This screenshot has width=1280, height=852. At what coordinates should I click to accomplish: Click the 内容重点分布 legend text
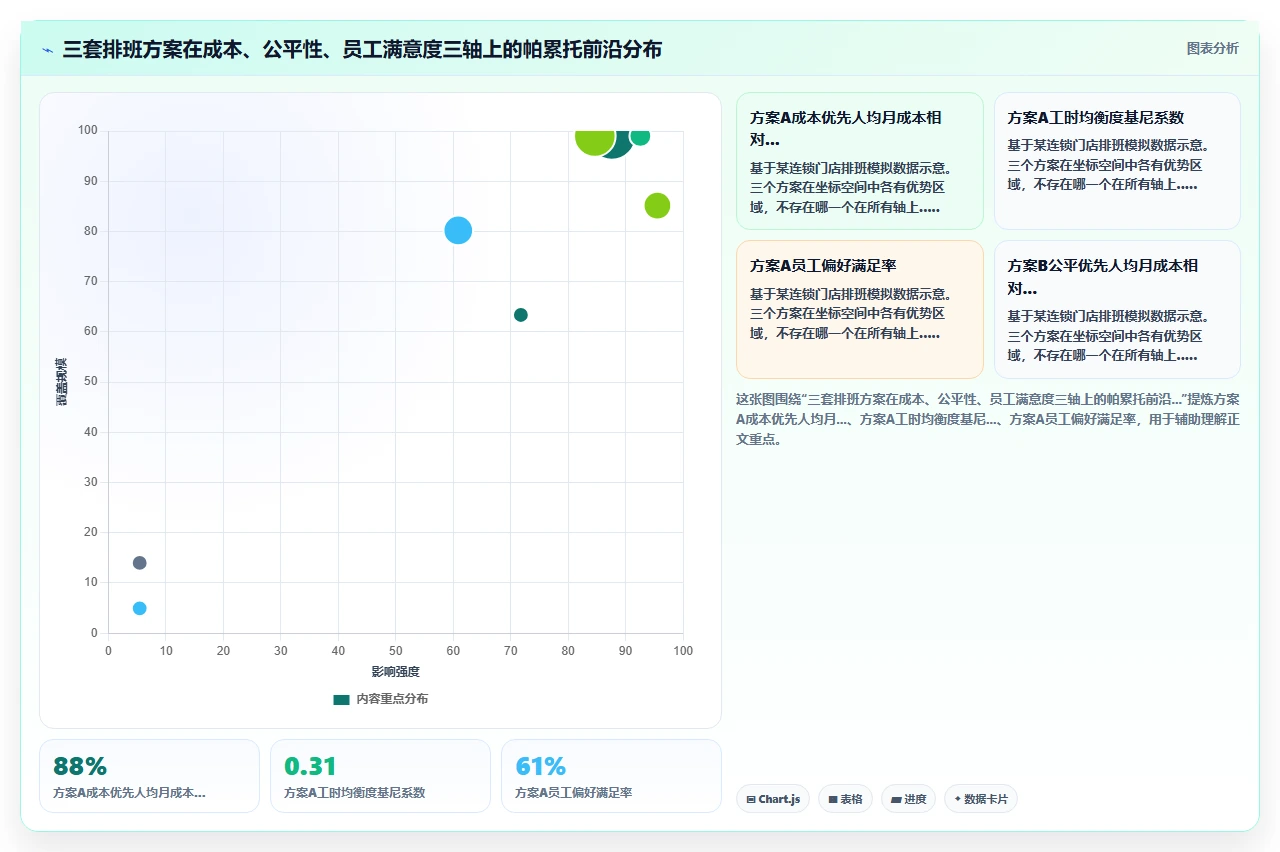click(x=392, y=699)
